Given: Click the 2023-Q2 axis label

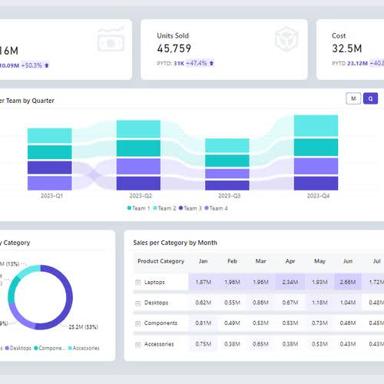Looking at the screenshot, I should click(x=140, y=196).
